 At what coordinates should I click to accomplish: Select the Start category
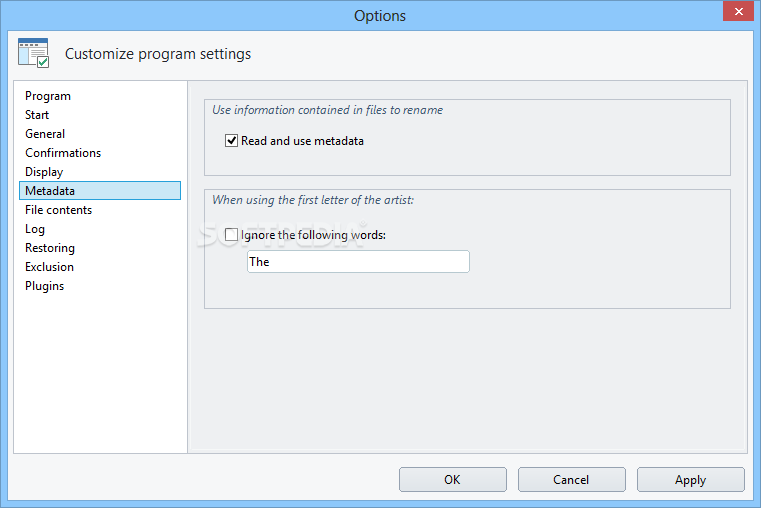pyautogui.click(x=37, y=115)
